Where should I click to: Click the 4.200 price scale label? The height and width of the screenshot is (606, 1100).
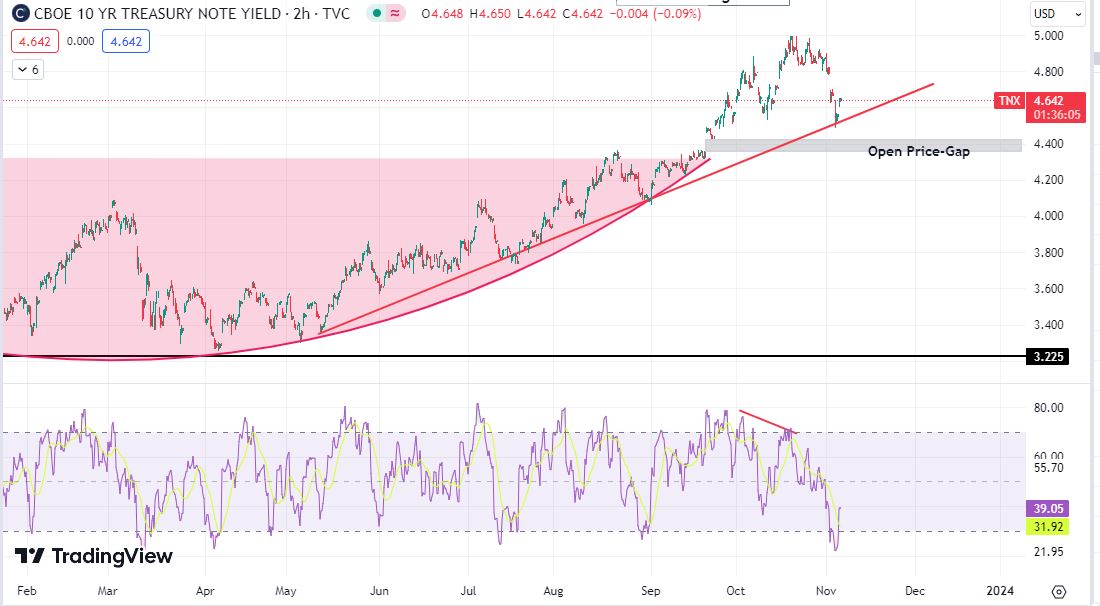click(x=1049, y=180)
